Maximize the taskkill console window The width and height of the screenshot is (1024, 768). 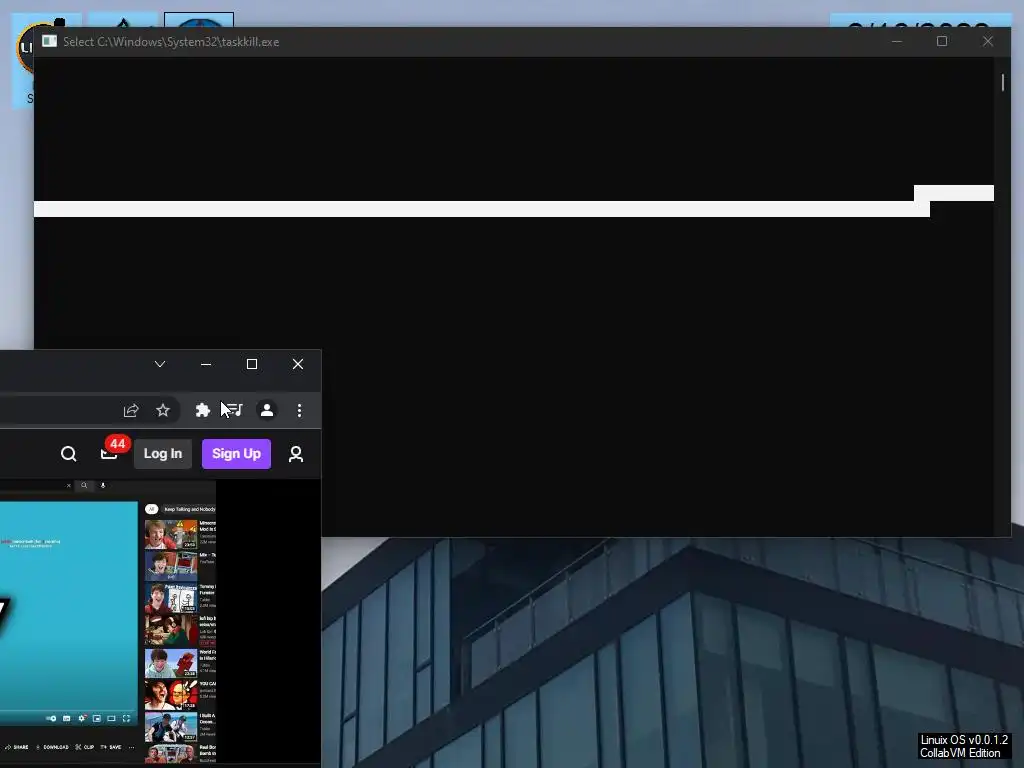(942, 41)
